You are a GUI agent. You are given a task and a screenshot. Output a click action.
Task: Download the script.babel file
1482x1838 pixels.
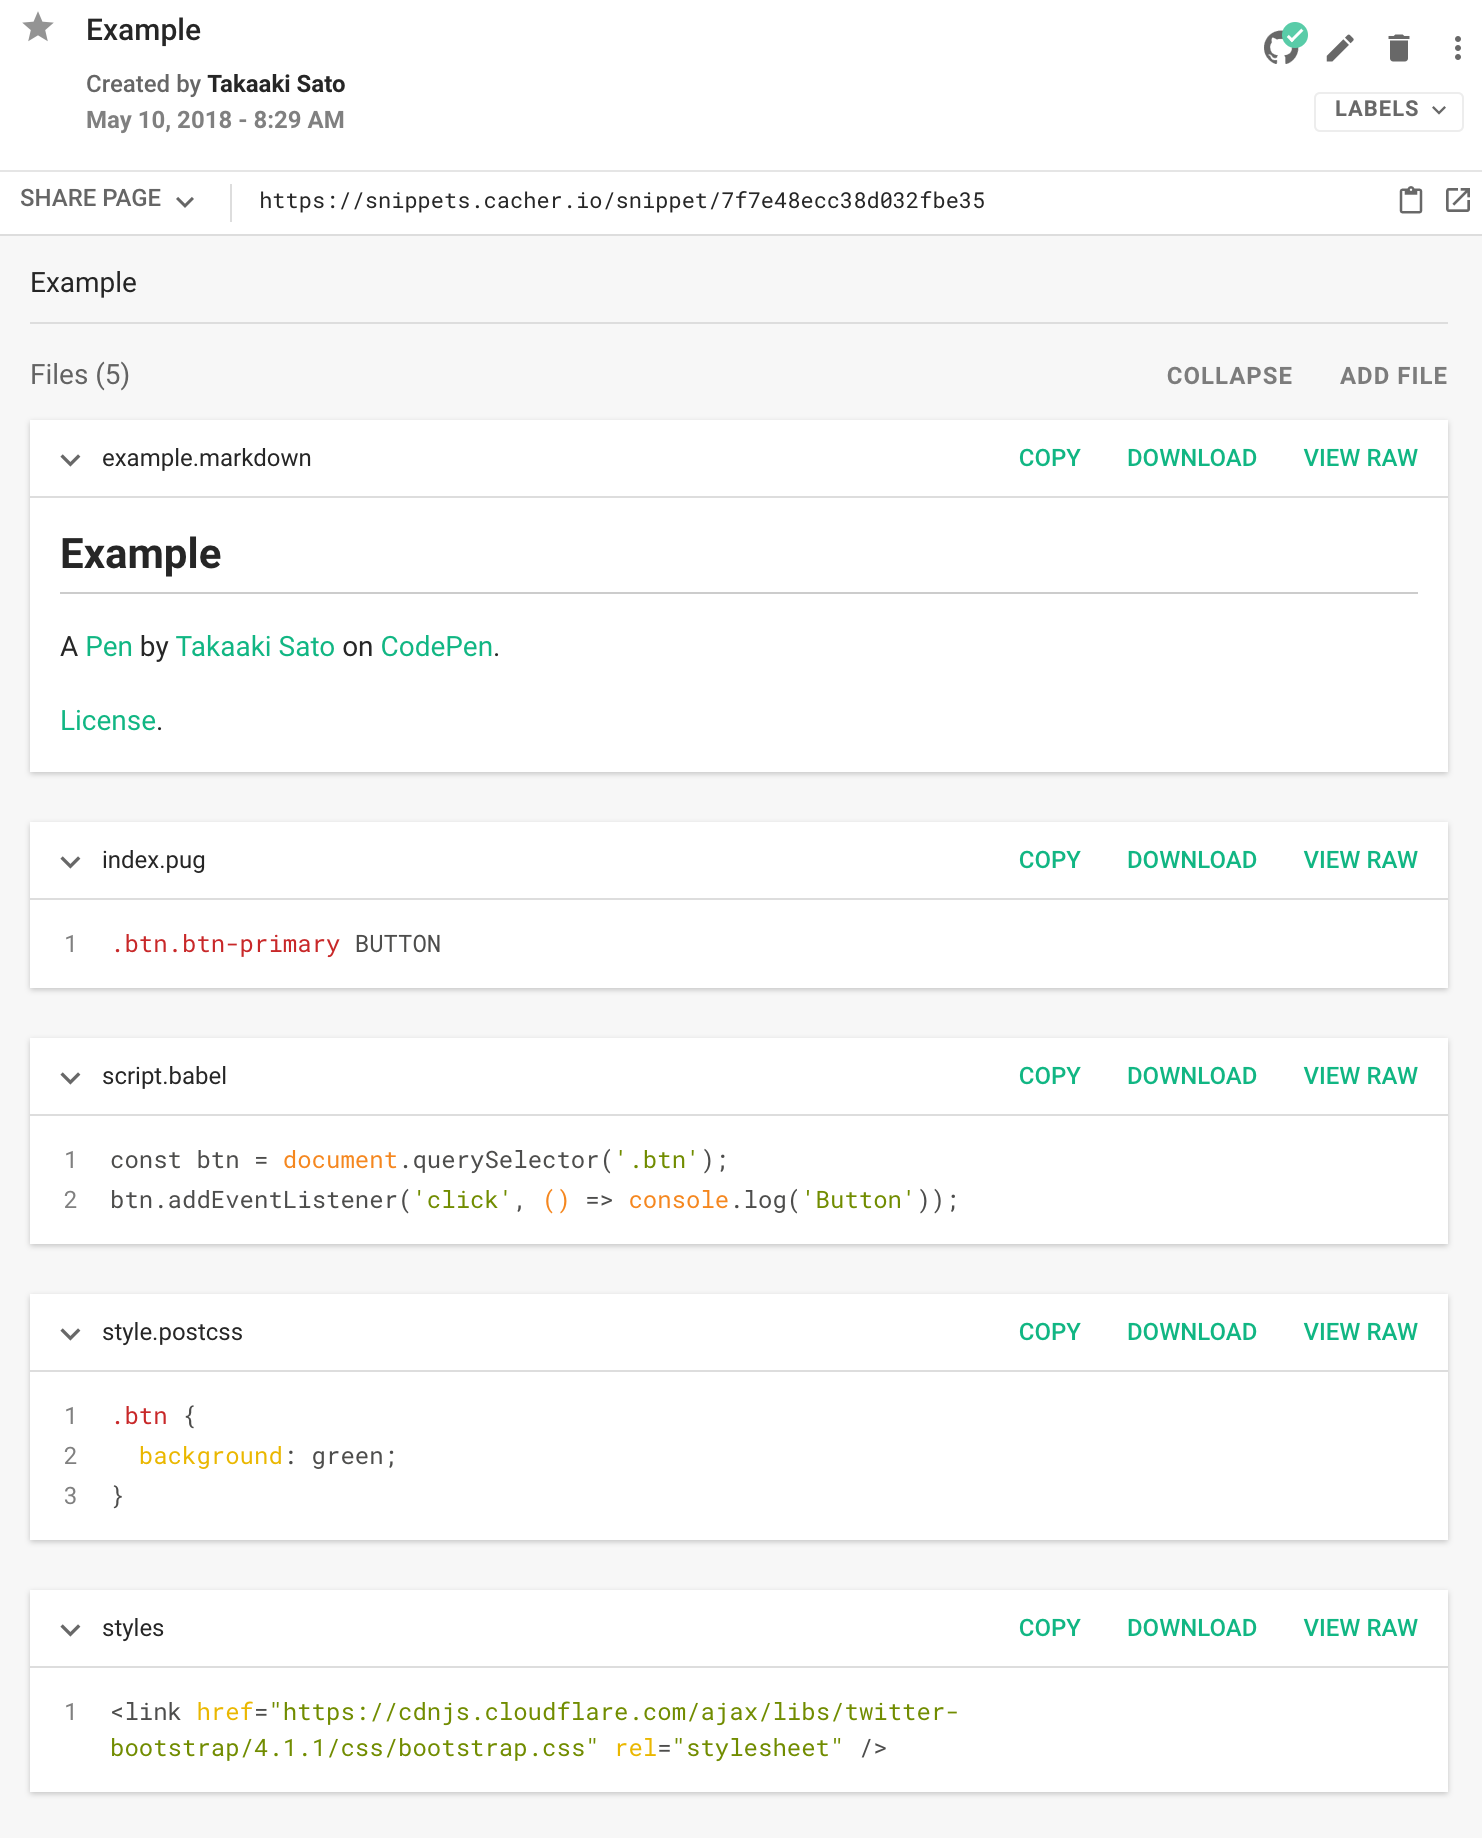(x=1191, y=1076)
